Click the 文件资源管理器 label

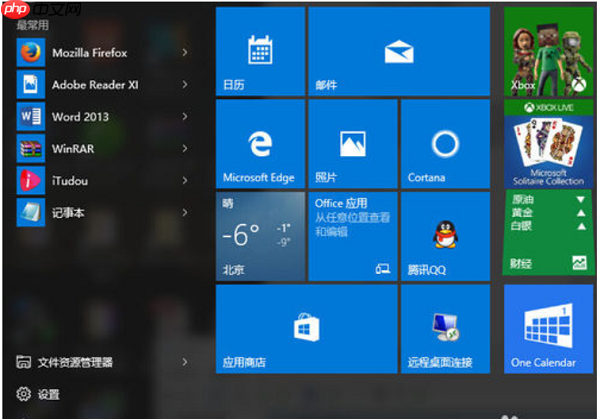(x=75, y=362)
